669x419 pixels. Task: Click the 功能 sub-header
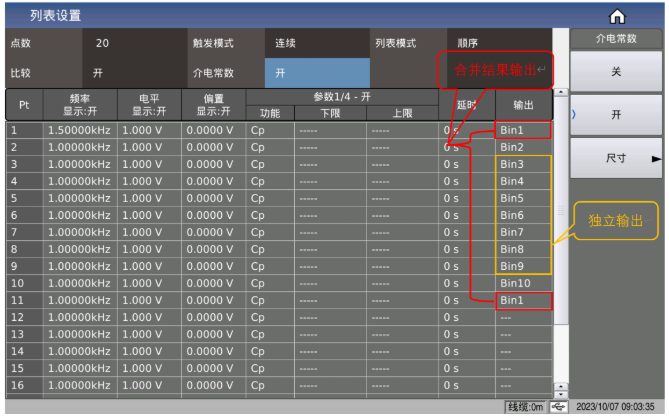[x=270, y=113]
